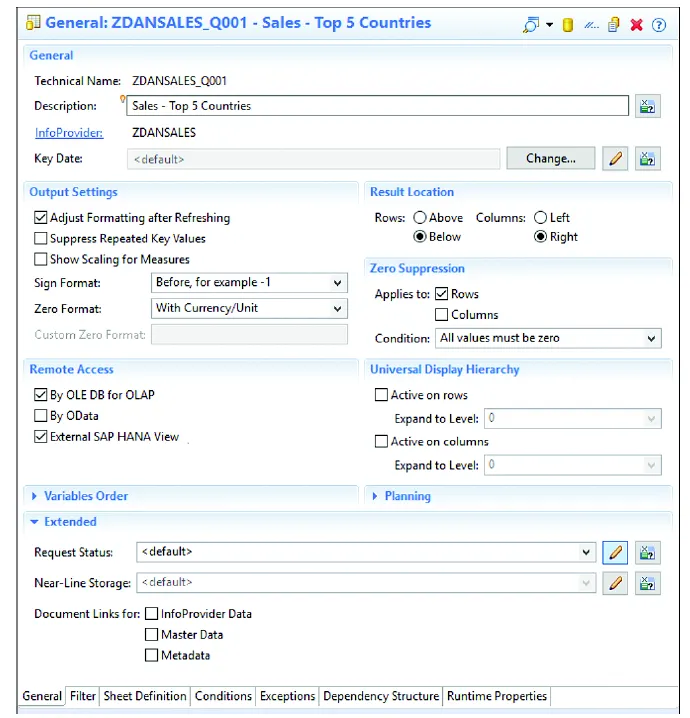Select Rows Below result location
Viewport: 690px width, 718px height.
[x=419, y=237]
